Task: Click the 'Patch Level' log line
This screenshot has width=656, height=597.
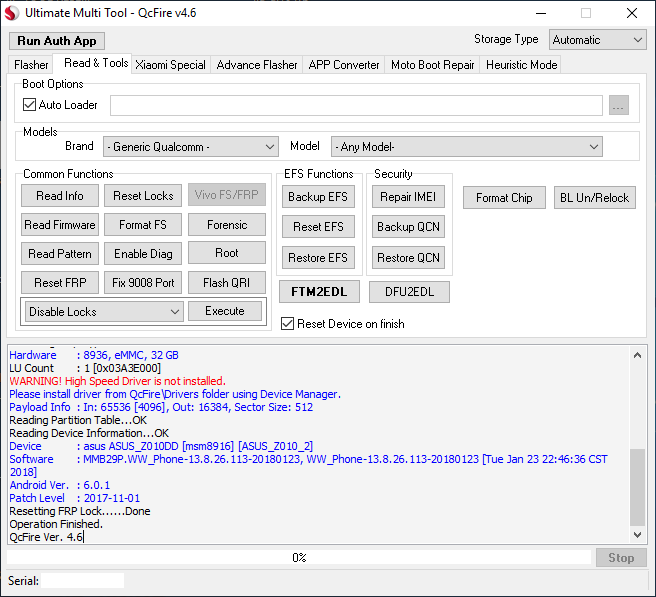Action: (75, 498)
